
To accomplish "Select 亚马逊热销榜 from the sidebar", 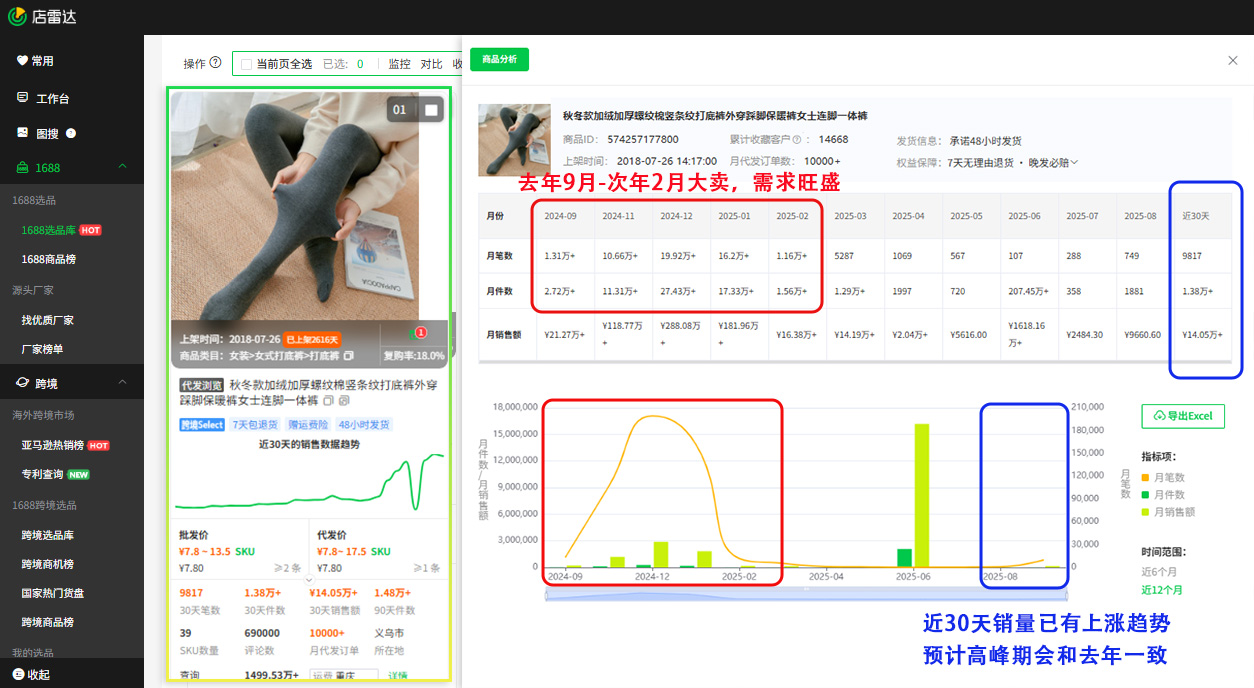I will 53,445.
